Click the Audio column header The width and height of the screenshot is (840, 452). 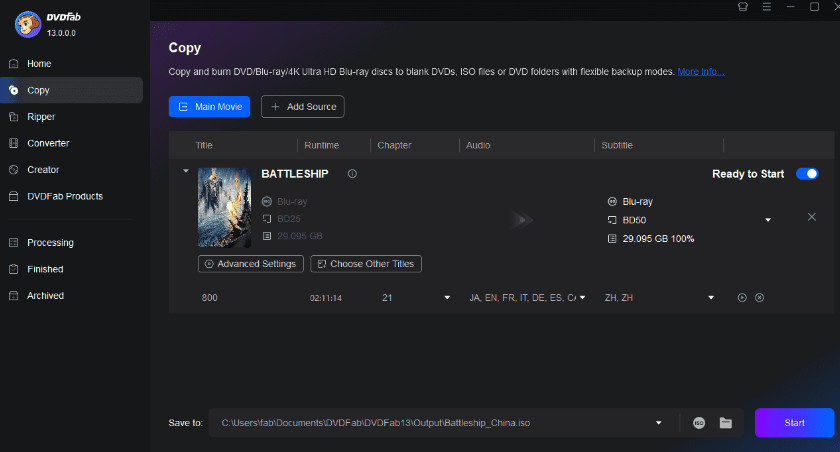pos(478,145)
